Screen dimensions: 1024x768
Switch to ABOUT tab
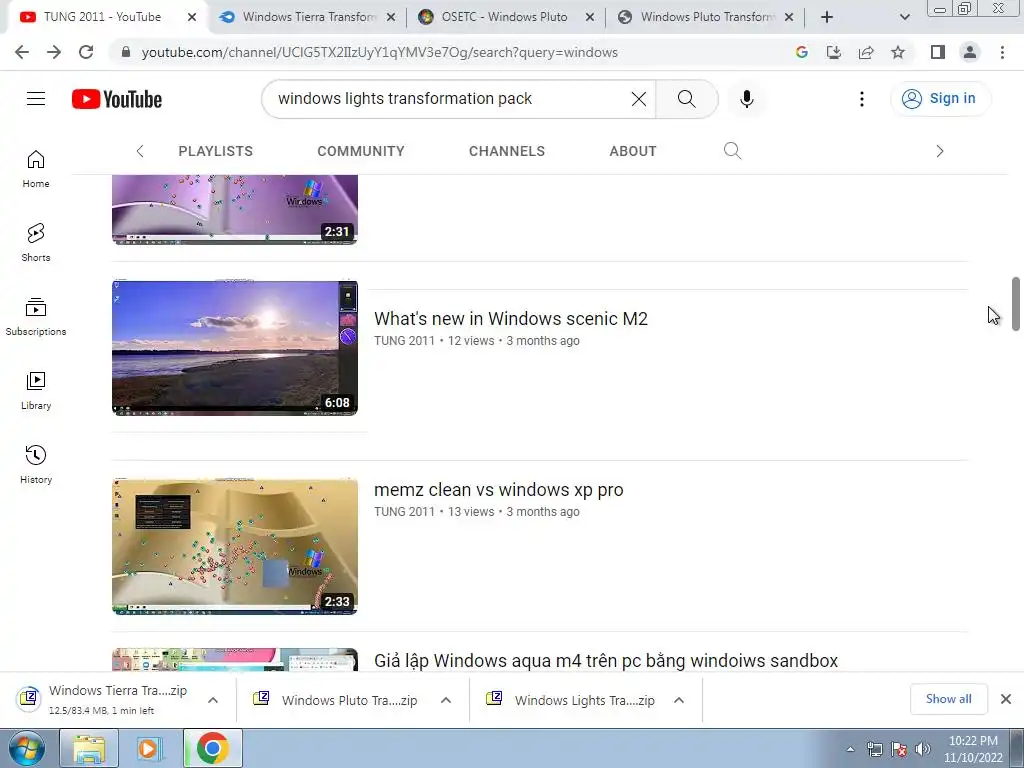click(633, 151)
